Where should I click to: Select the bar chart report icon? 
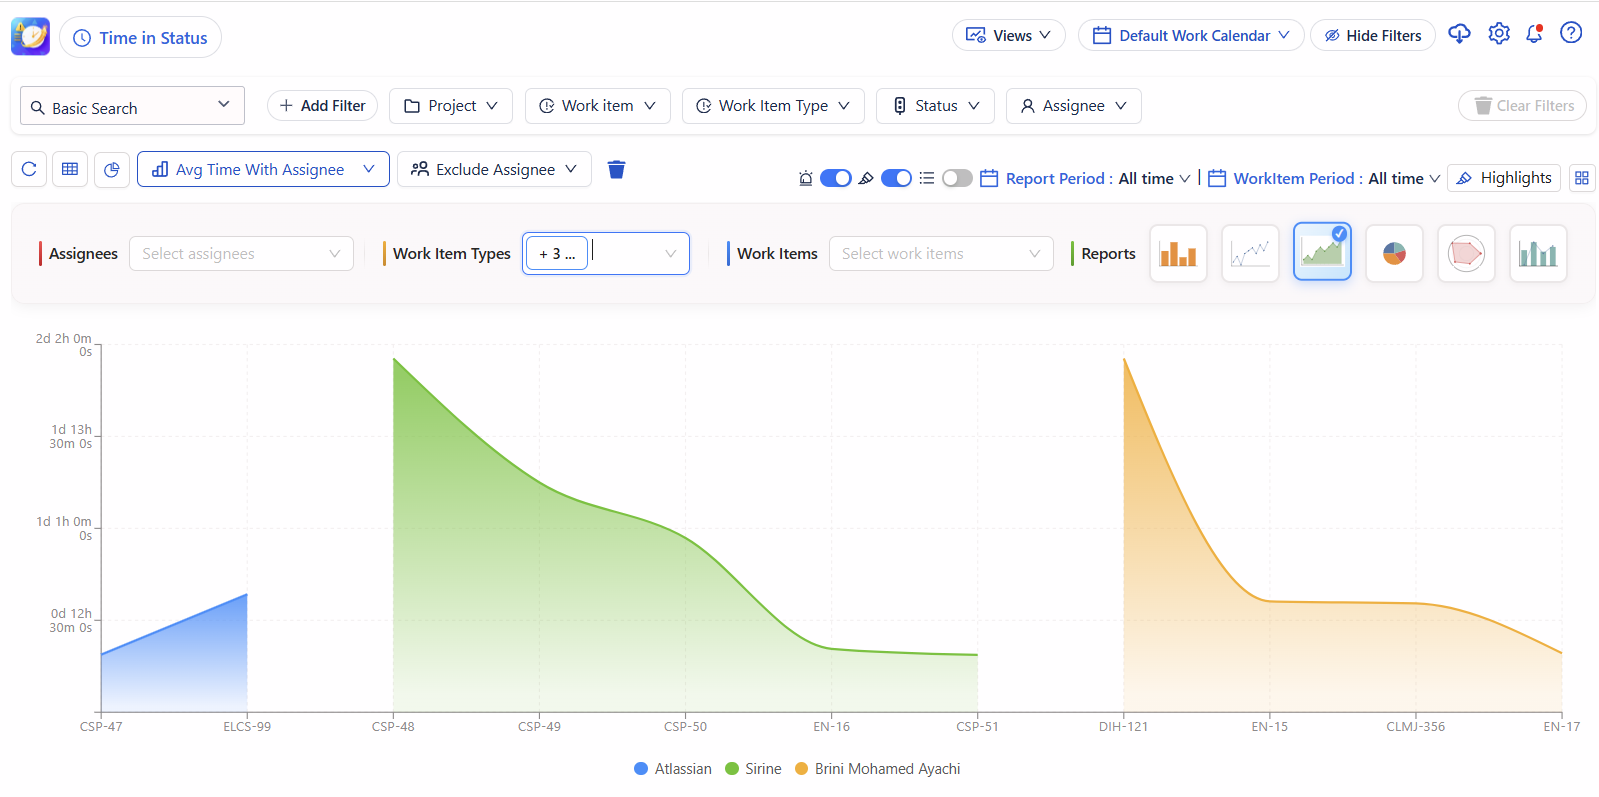pos(1178,254)
